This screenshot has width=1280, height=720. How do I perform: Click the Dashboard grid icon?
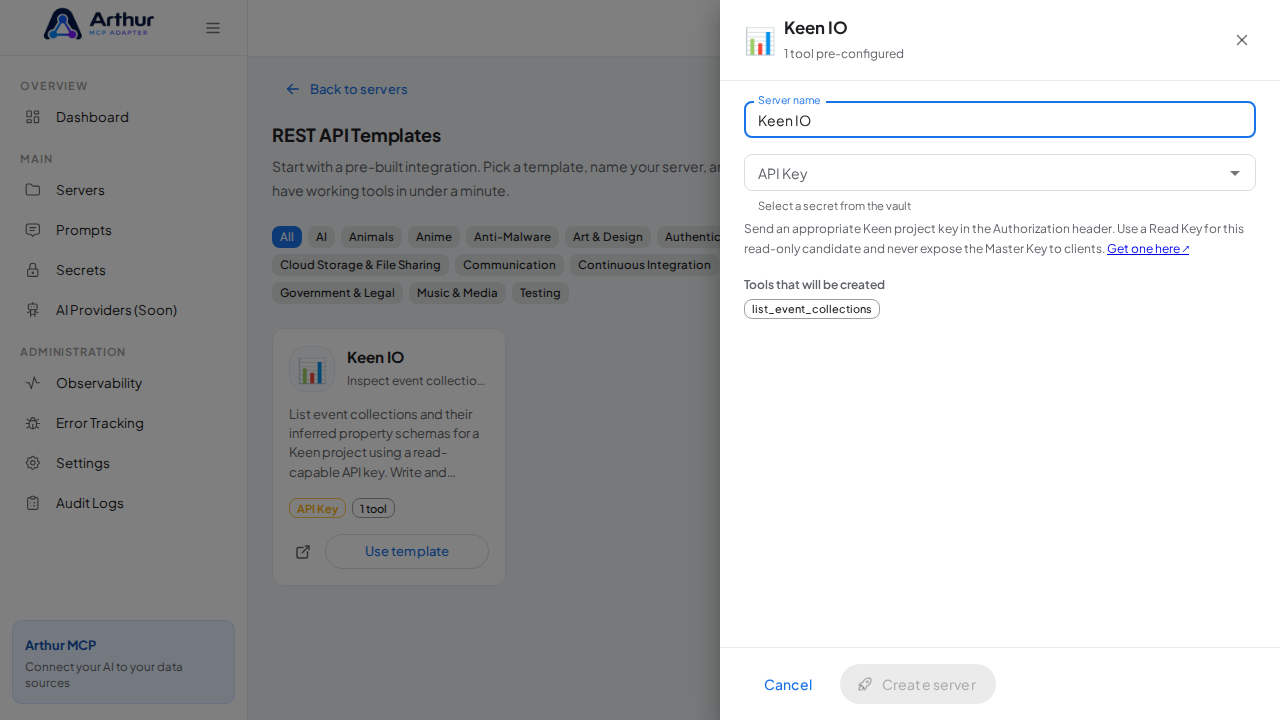(x=33, y=117)
